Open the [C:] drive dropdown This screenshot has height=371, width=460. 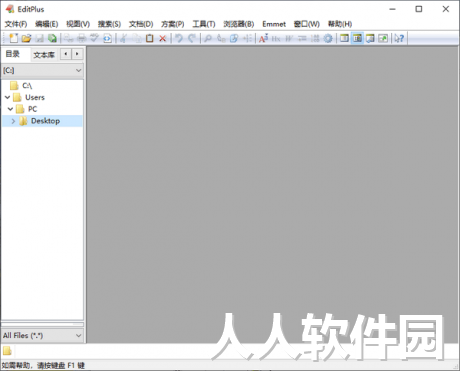click(42, 70)
